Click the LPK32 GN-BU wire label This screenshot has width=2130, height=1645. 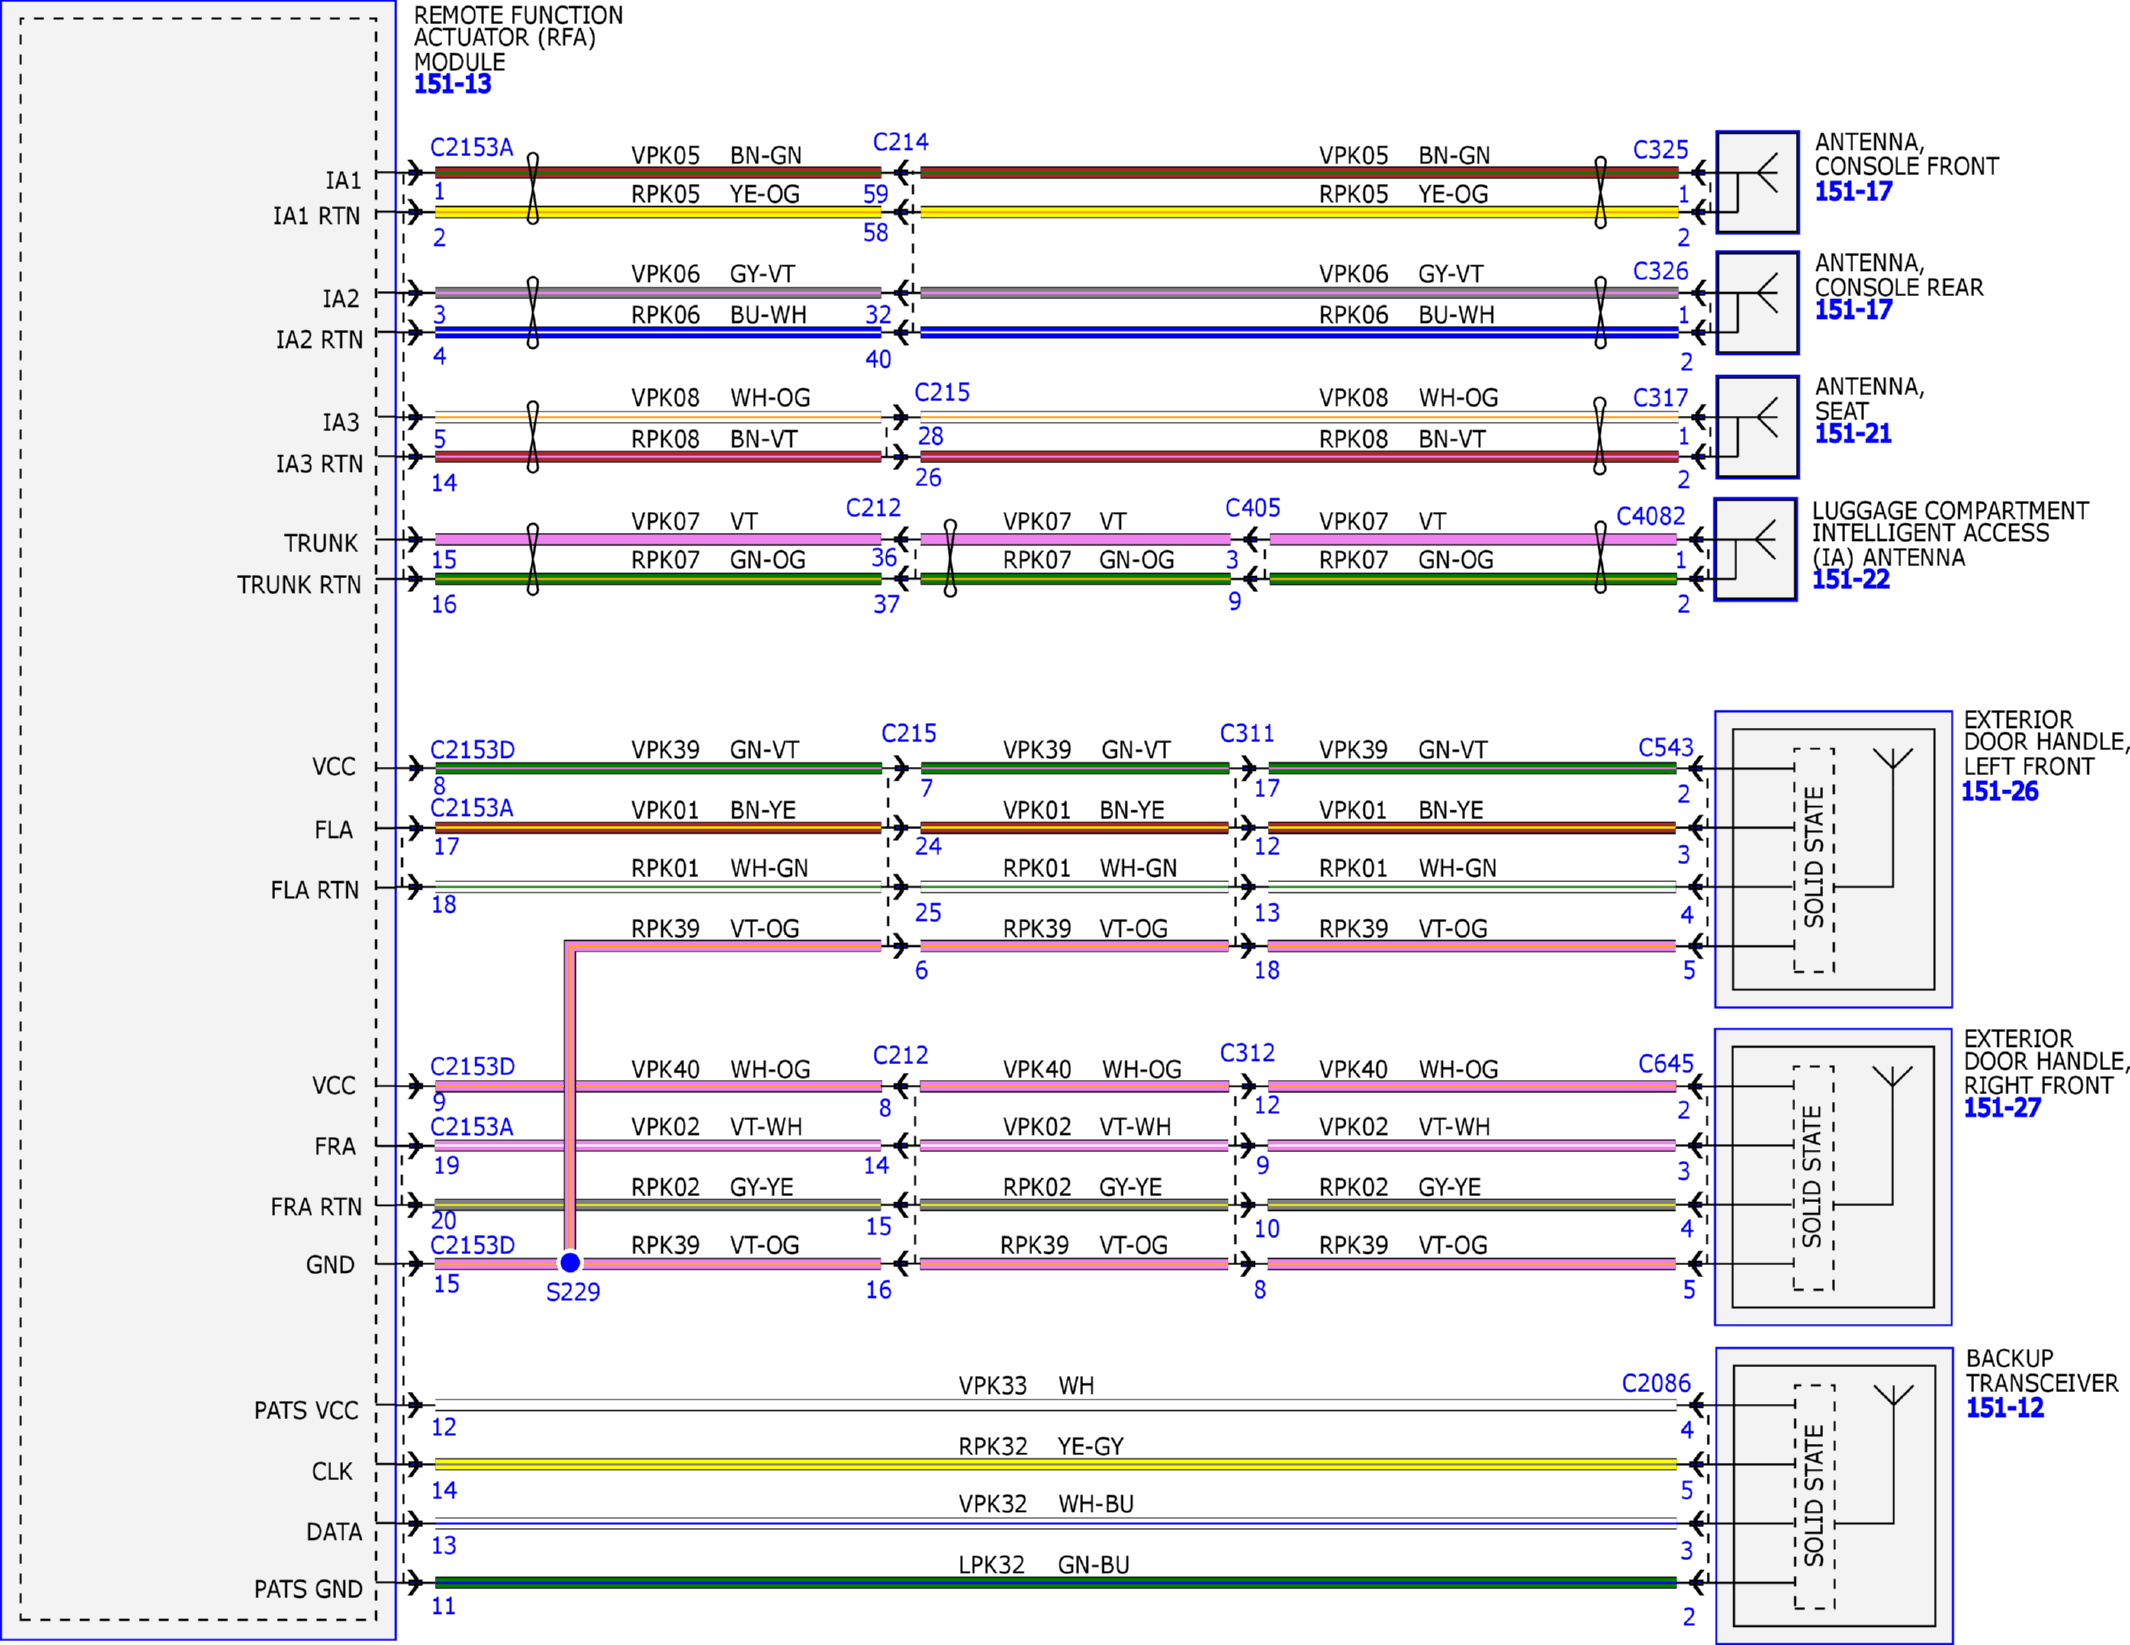click(x=1044, y=1565)
